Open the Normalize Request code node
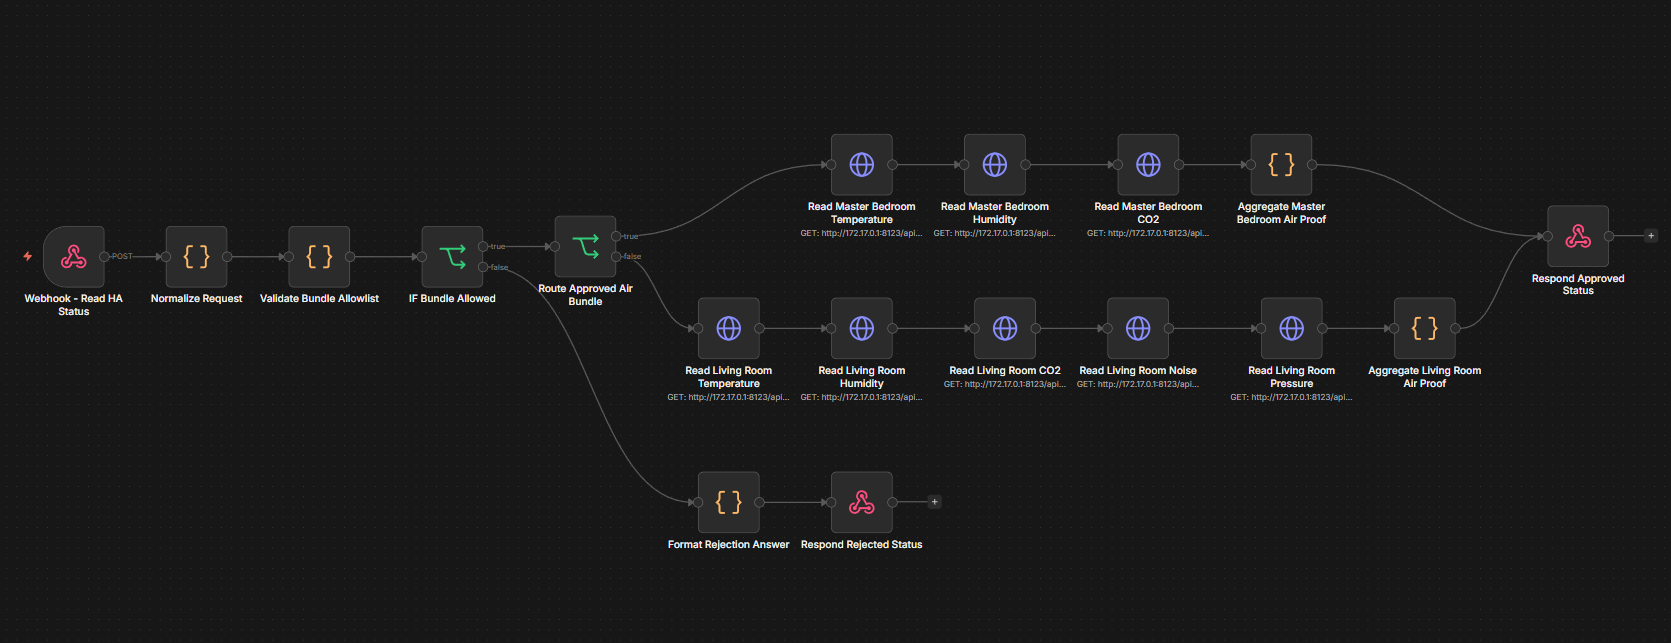This screenshot has width=1671, height=643. pyautogui.click(x=197, y=257)
